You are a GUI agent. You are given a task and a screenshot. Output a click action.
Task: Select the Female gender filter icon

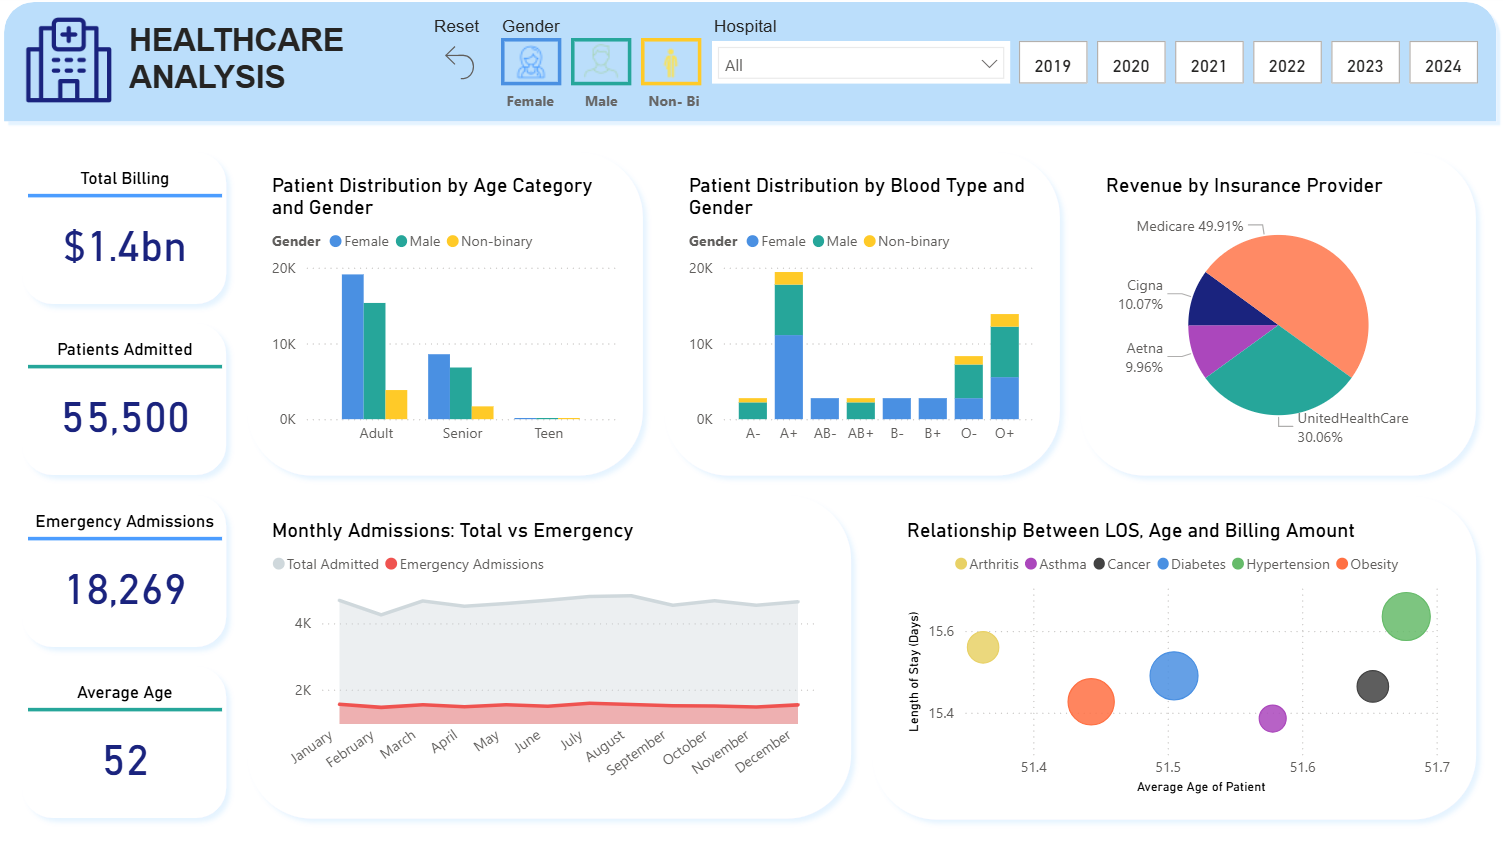pyautogui.click(x=530, y=62)
